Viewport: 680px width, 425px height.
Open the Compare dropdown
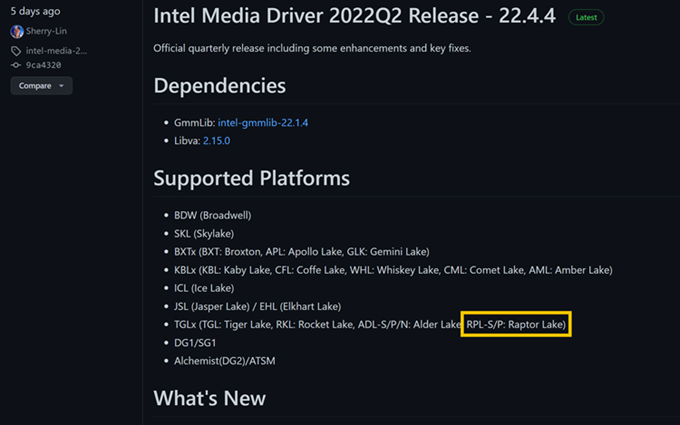[x=42, y=86]
